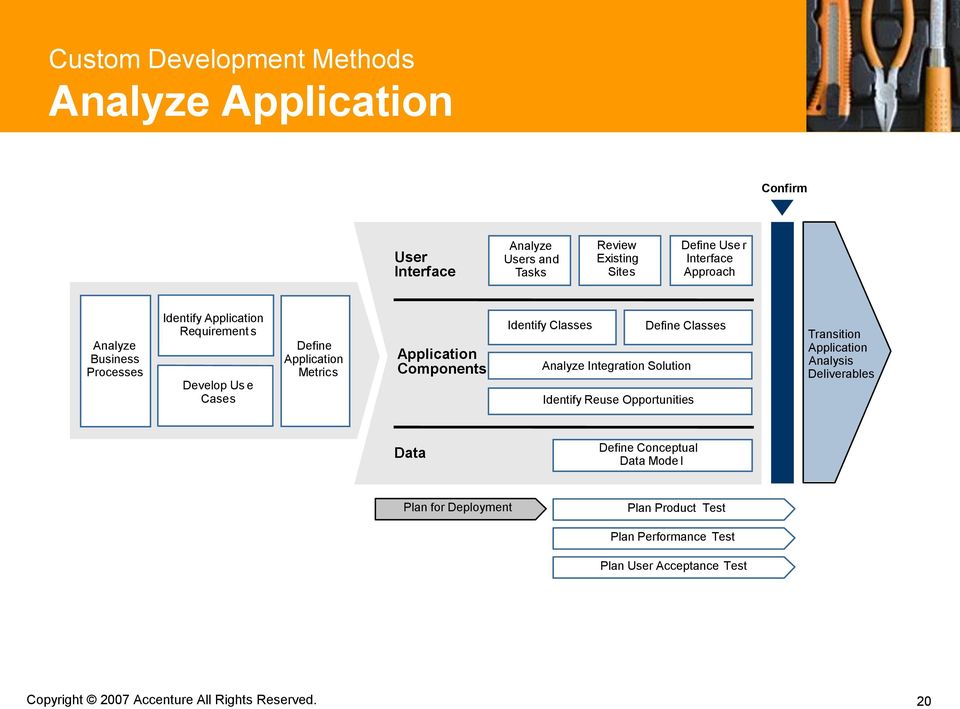Select the Plan User Acceptance Test arrow

point(673,567)
